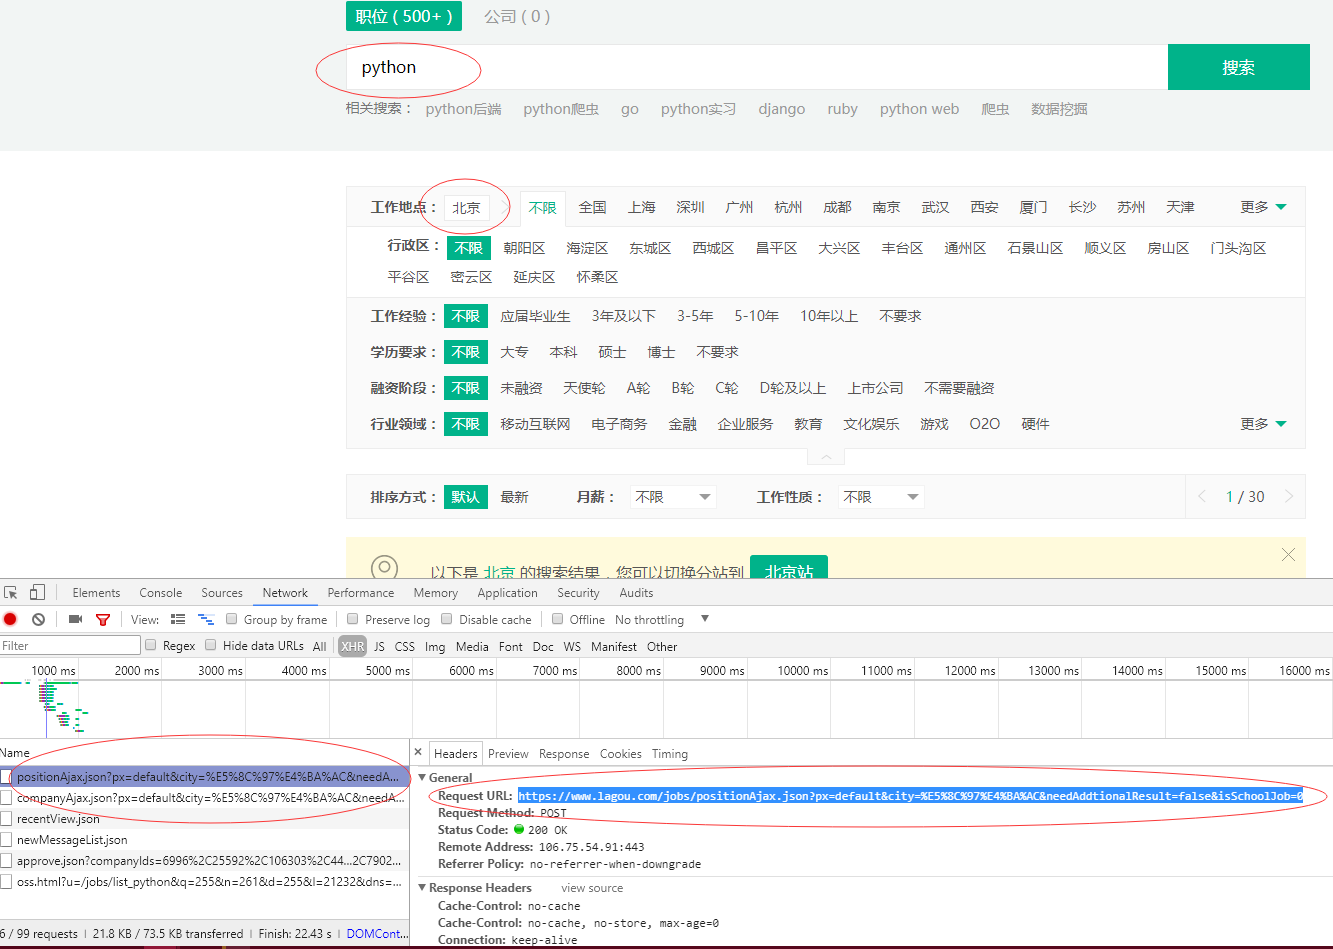The width and height of the screenshot is (1333, 949).
Task: Open the Response tab of request
Action: 564,754
